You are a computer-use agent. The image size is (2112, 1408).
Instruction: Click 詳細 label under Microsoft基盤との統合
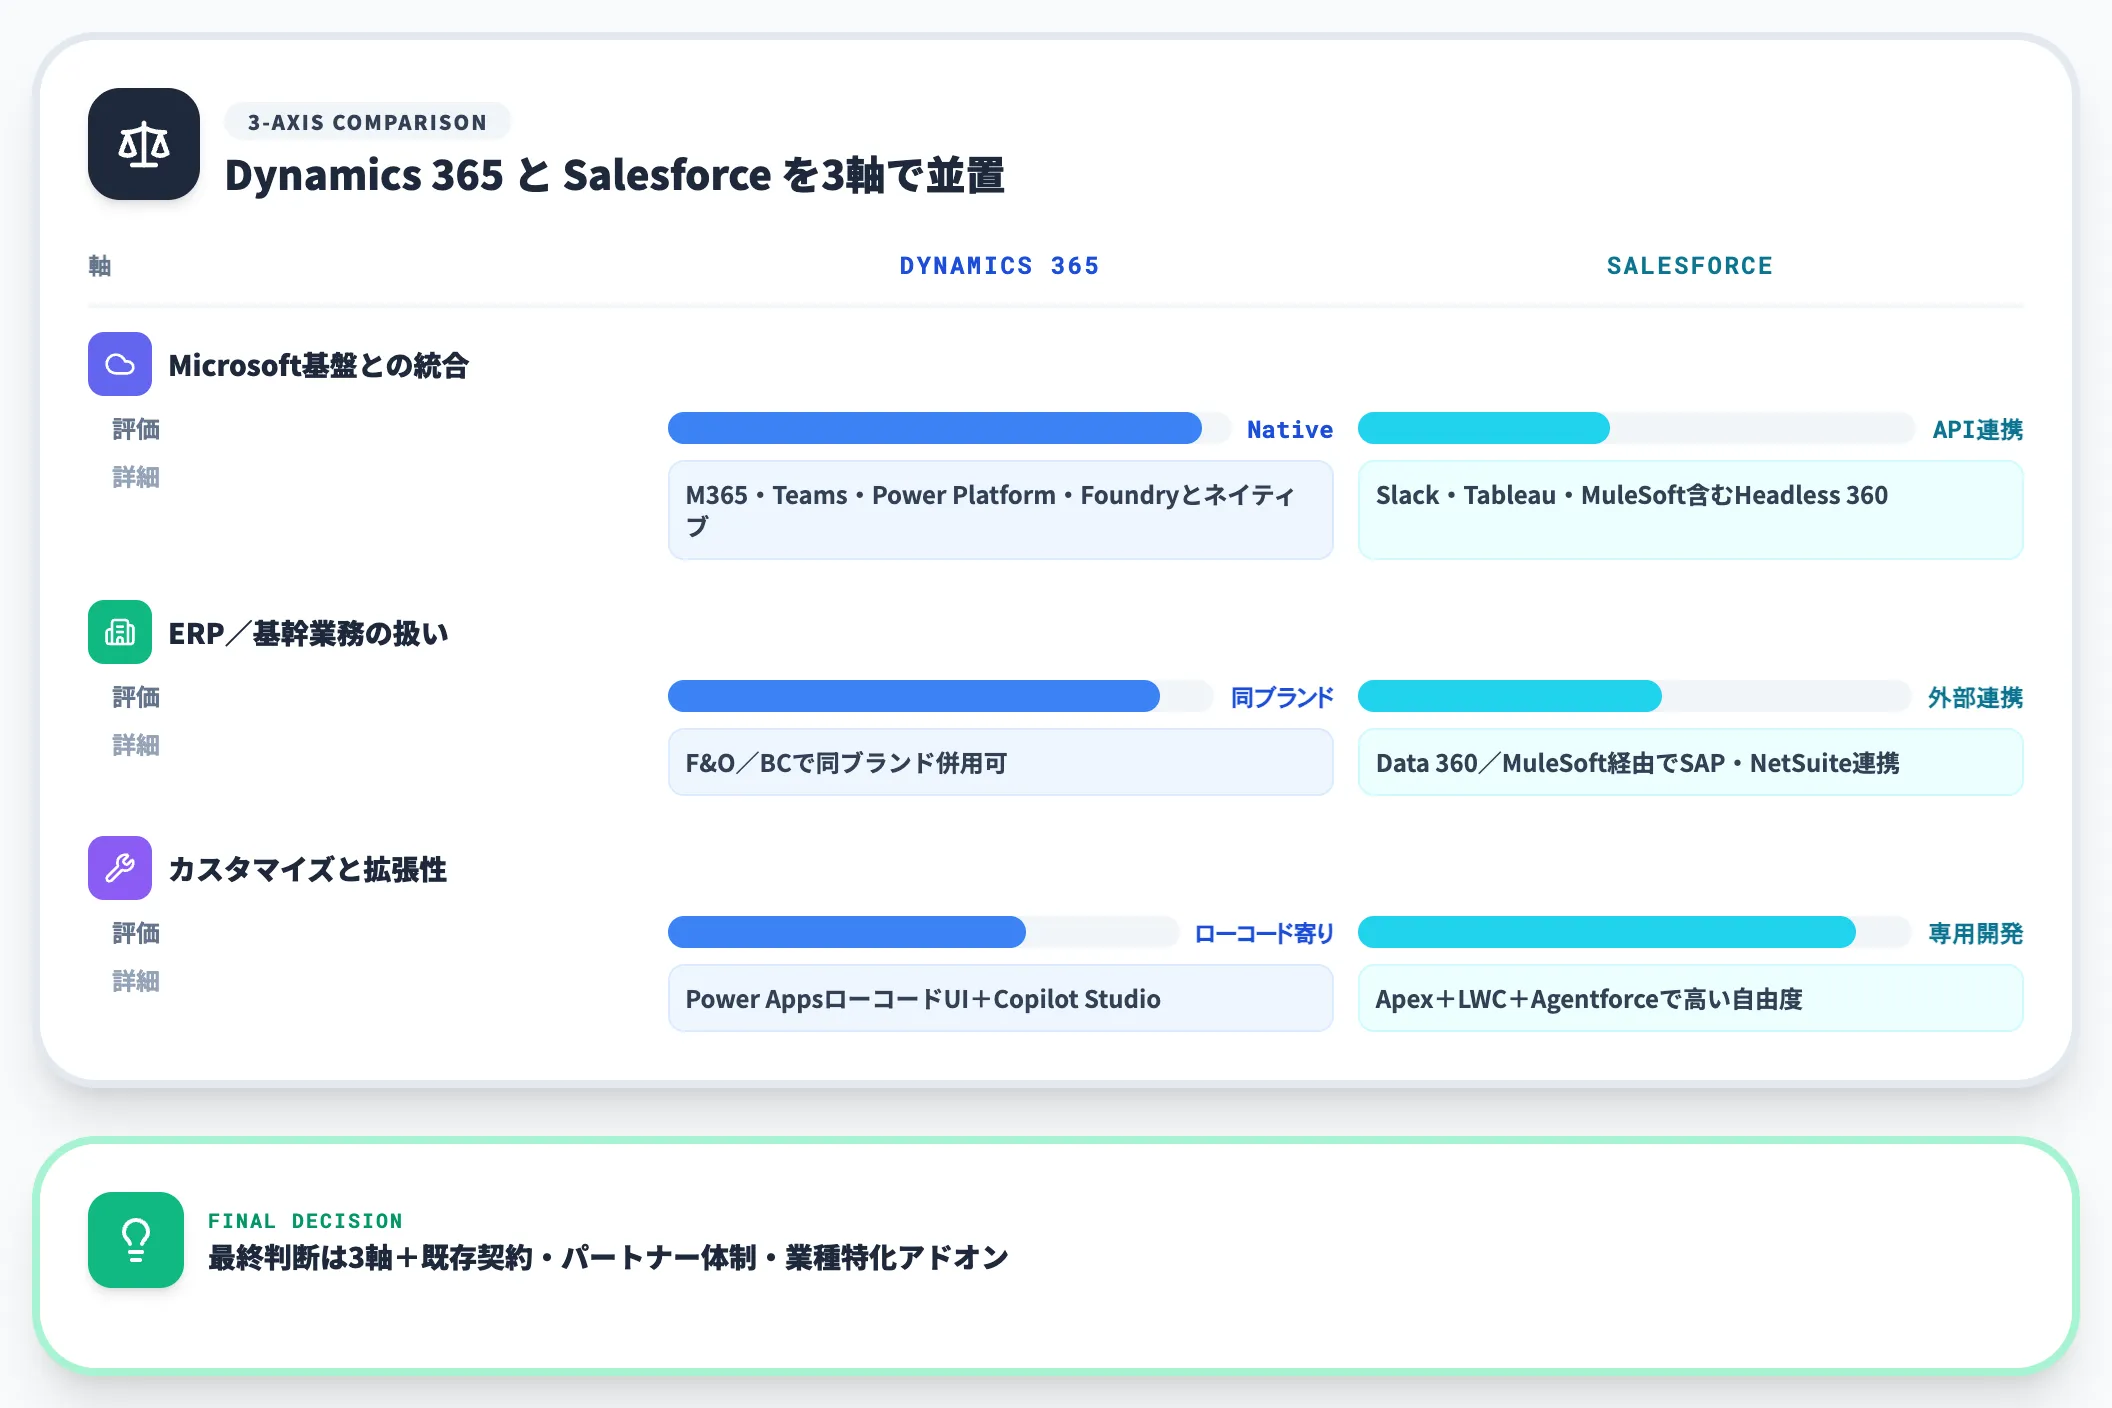[x=136, y=477]
